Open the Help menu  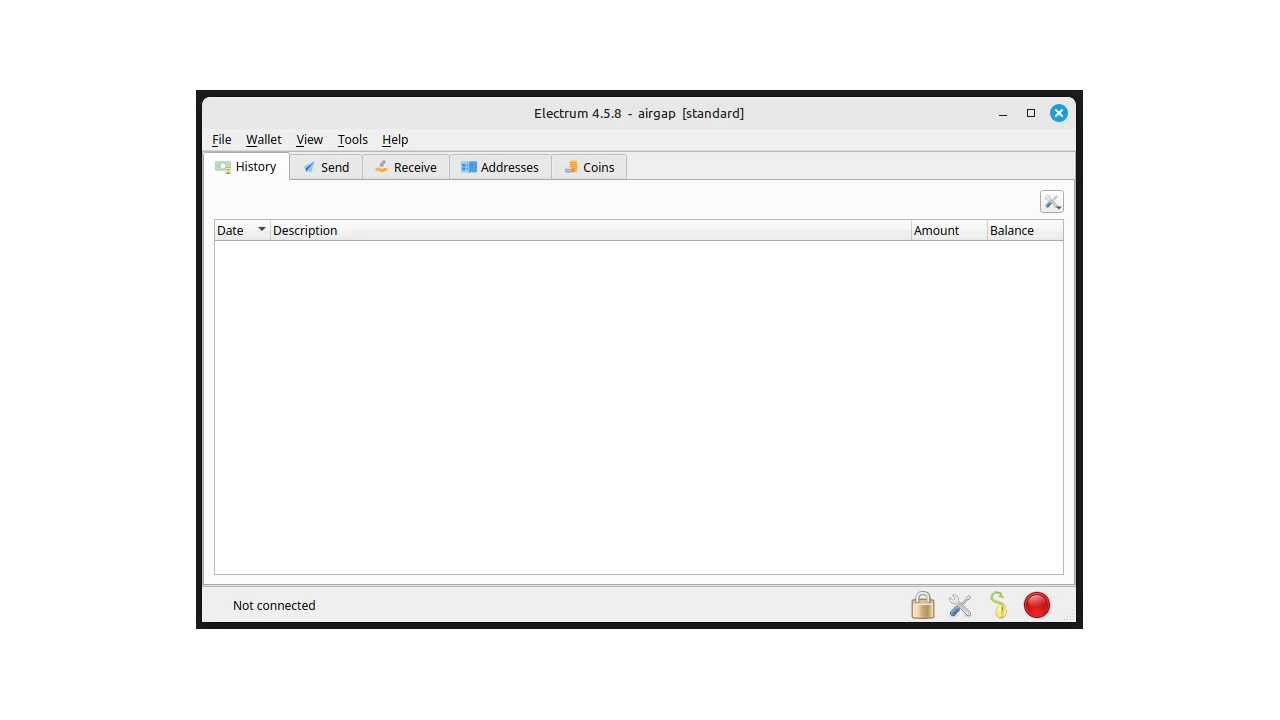395,140
